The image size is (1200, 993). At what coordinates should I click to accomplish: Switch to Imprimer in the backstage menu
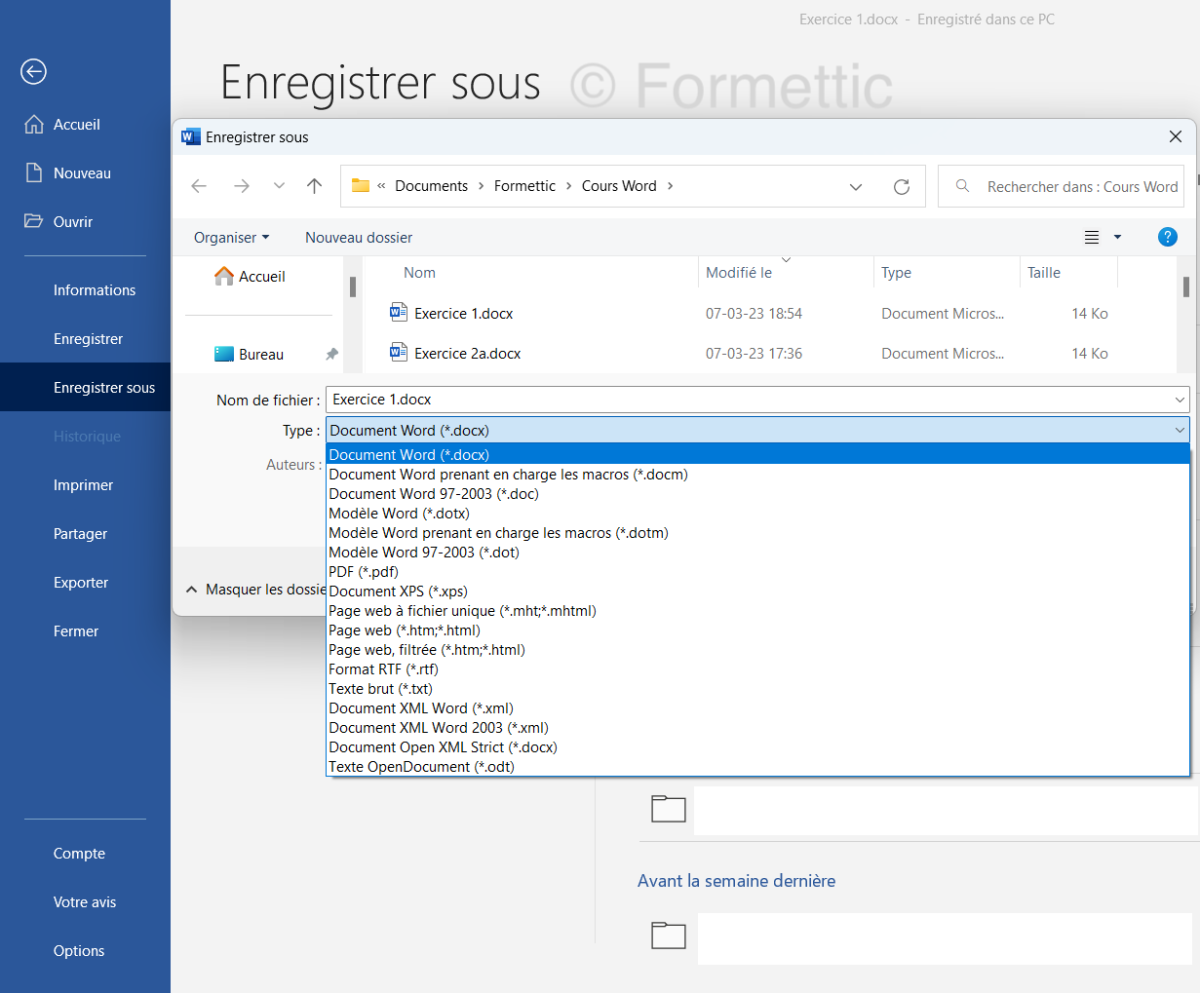83,485
